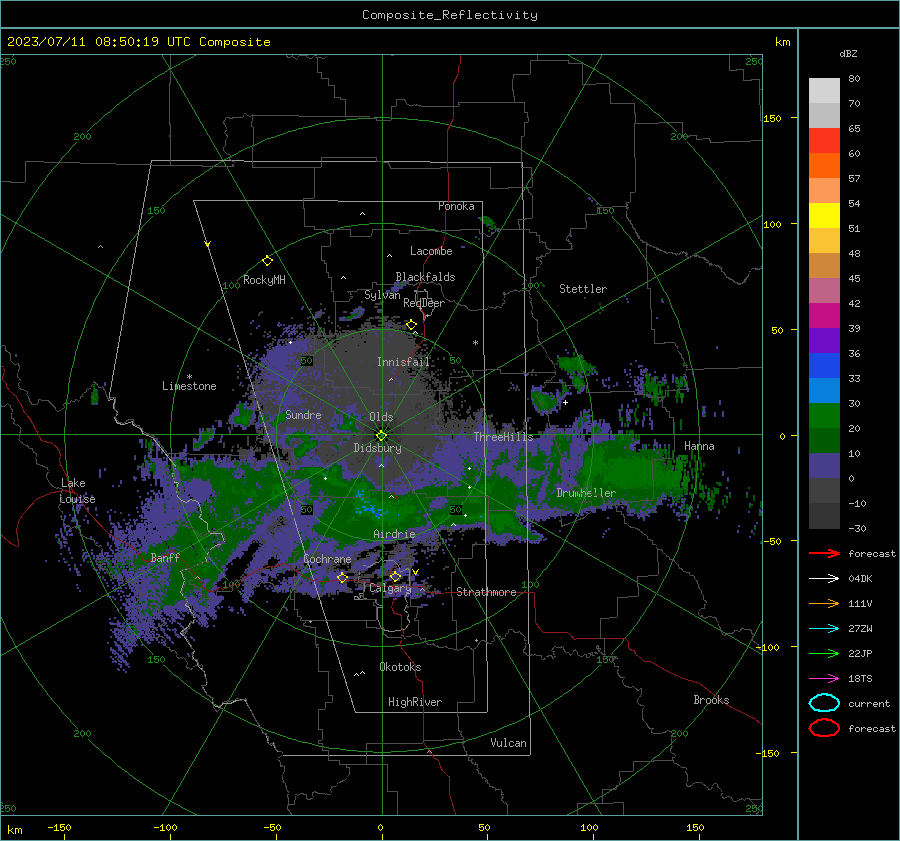Click the Innisfail city label
Viewport: 900px width, 841px height.
click(403, 362)
